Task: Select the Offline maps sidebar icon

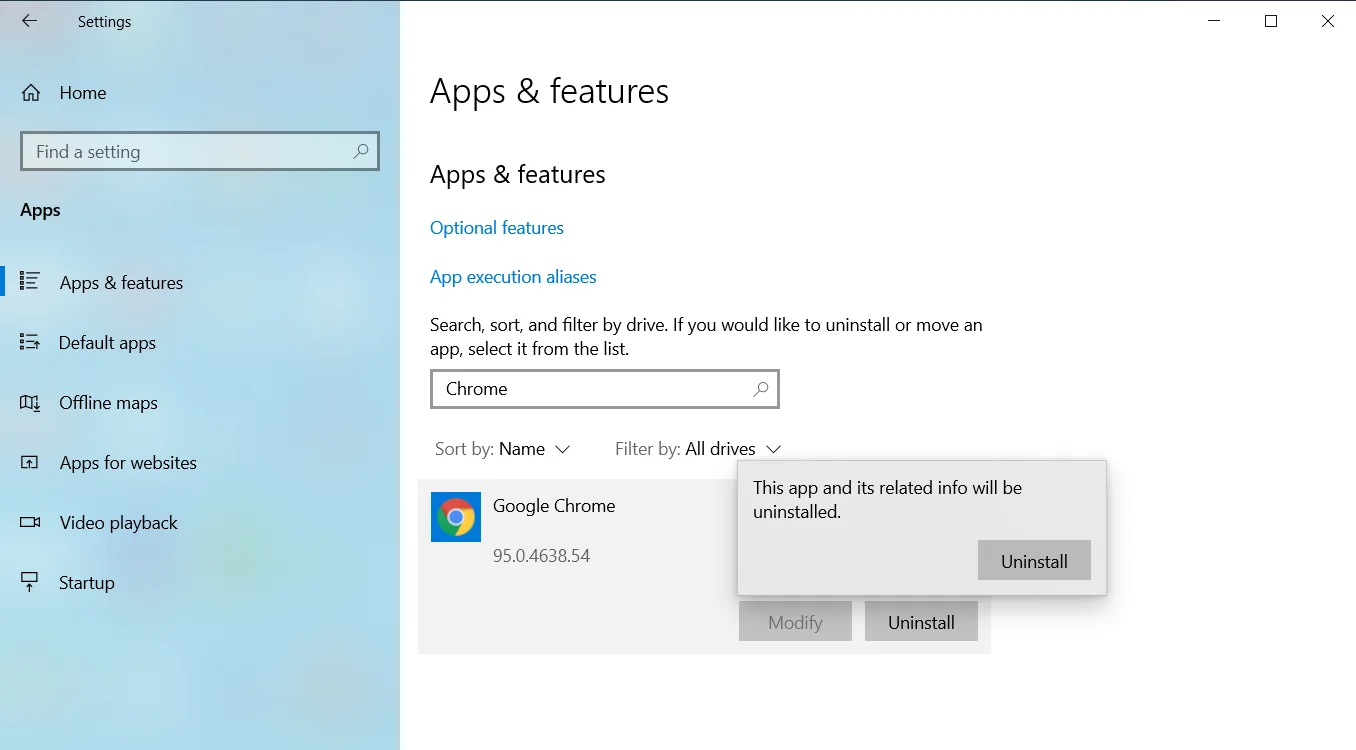Action: click(x=29, y=402)
